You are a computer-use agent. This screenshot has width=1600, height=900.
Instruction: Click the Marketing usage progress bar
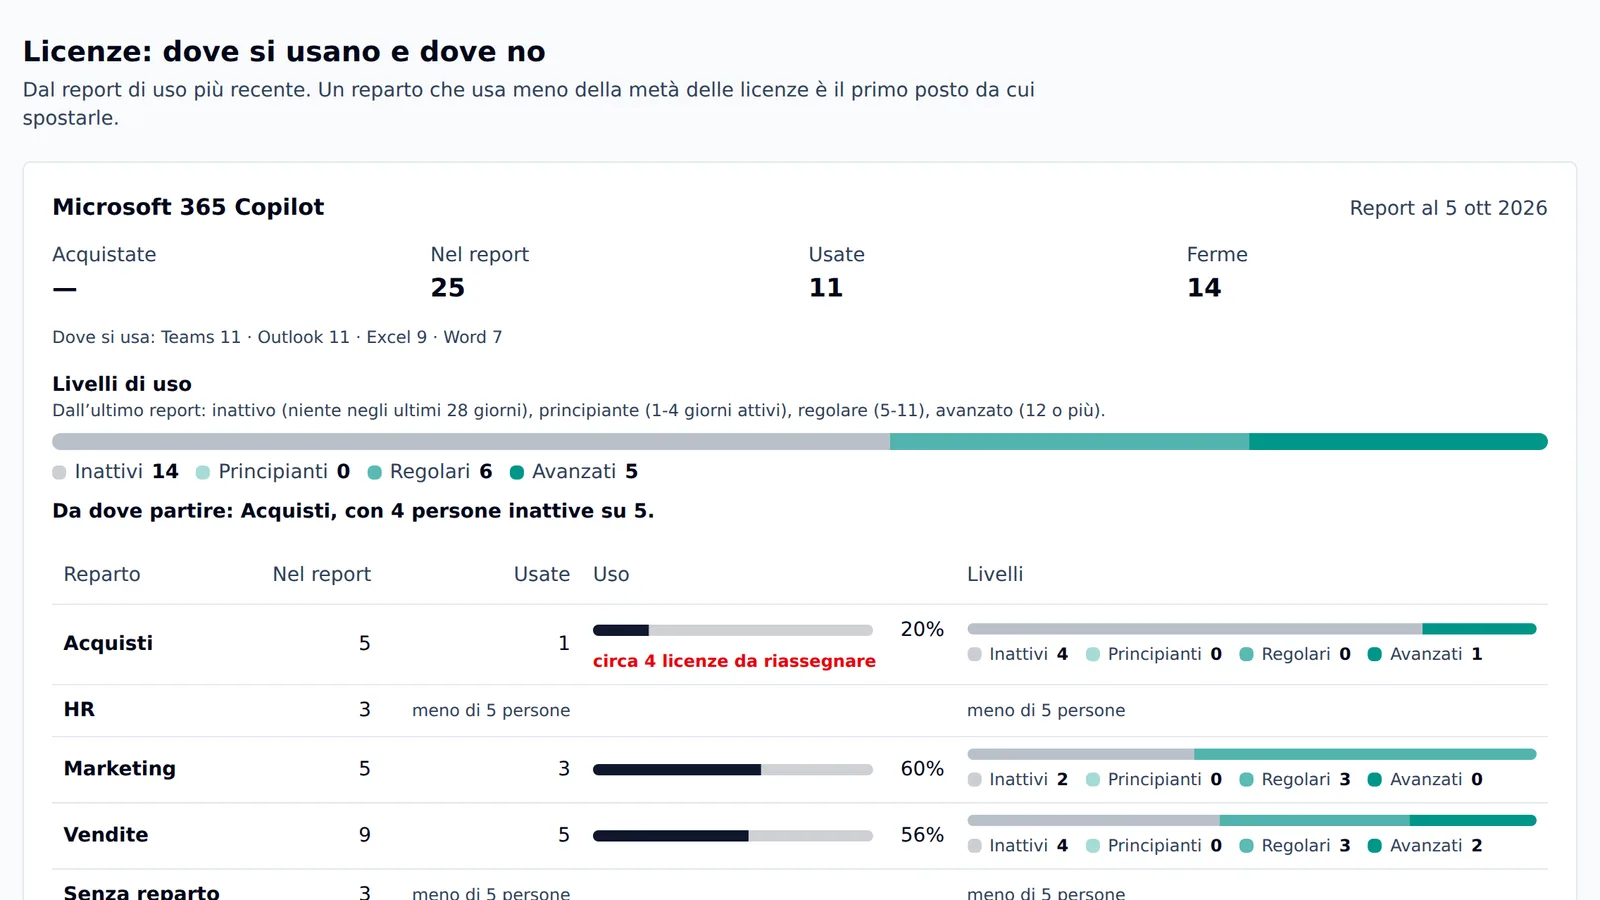click(733, 770)
